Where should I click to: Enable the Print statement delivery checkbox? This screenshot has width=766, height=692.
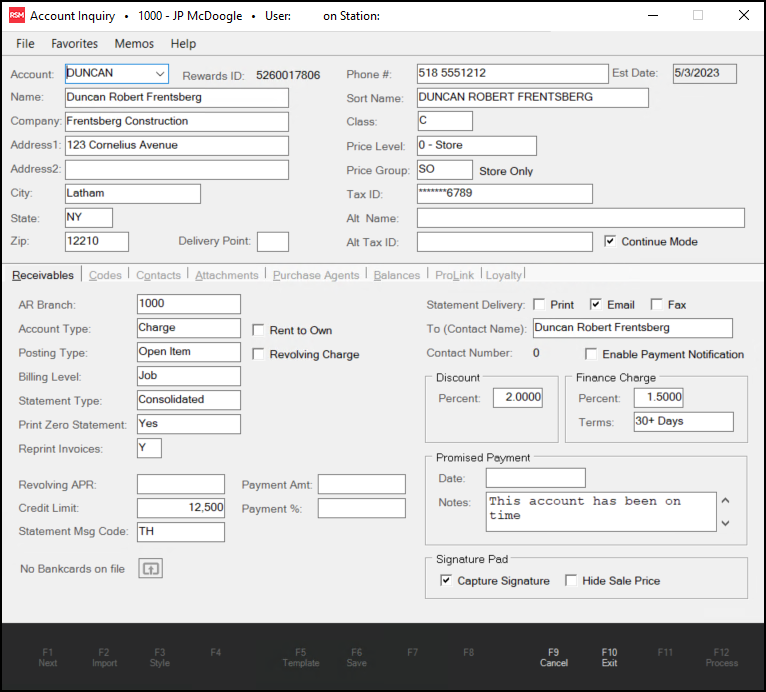(x=540, y=305)
